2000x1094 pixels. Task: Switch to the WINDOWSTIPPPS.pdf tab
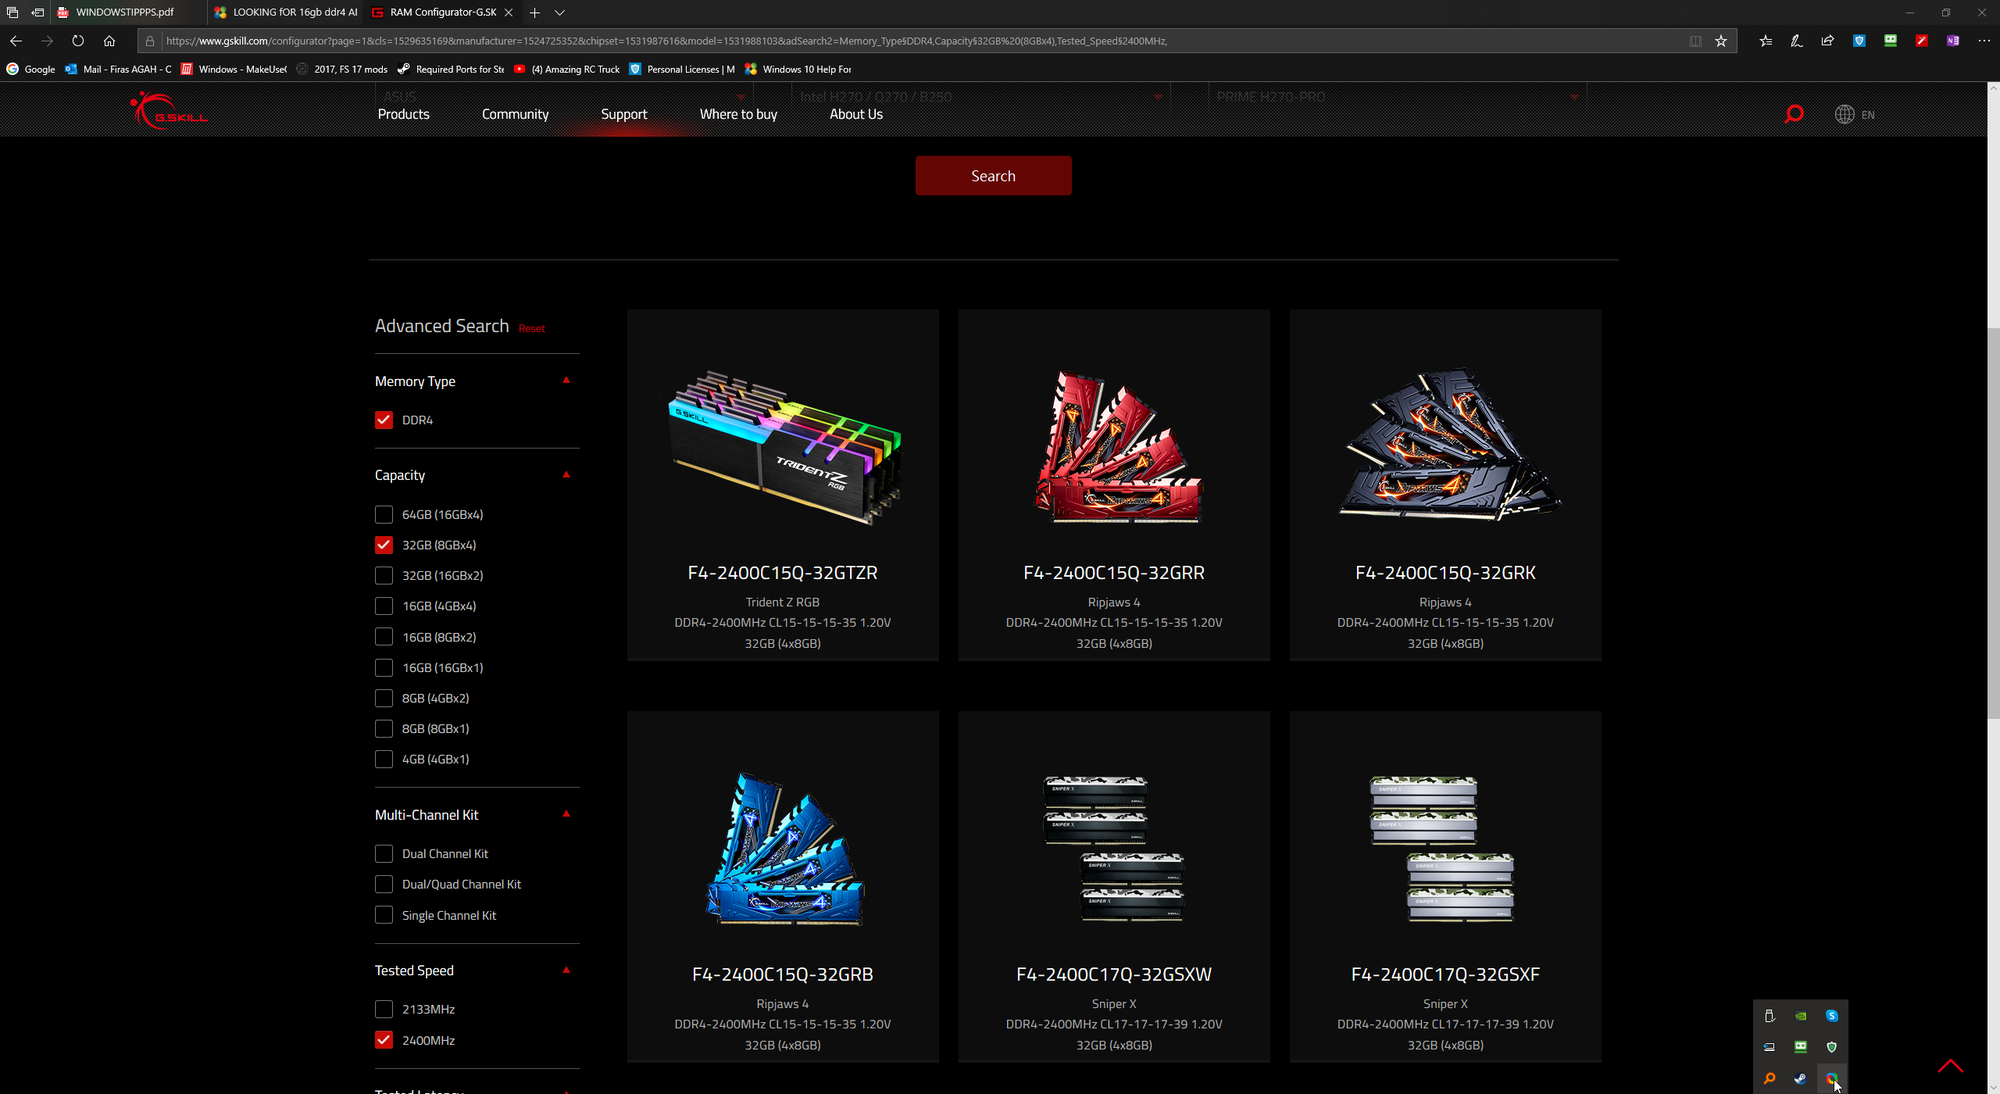click(x=127, y=12)
